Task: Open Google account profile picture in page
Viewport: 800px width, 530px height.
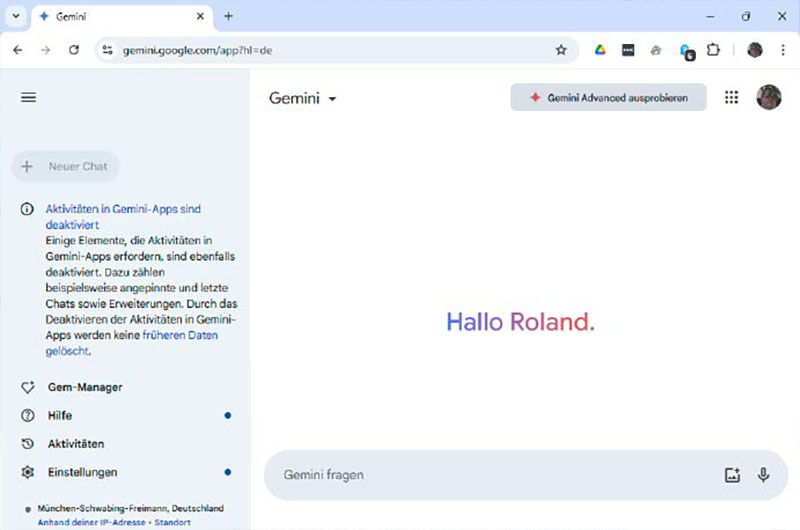Action: pyautogui.click(x=768, y=97)
